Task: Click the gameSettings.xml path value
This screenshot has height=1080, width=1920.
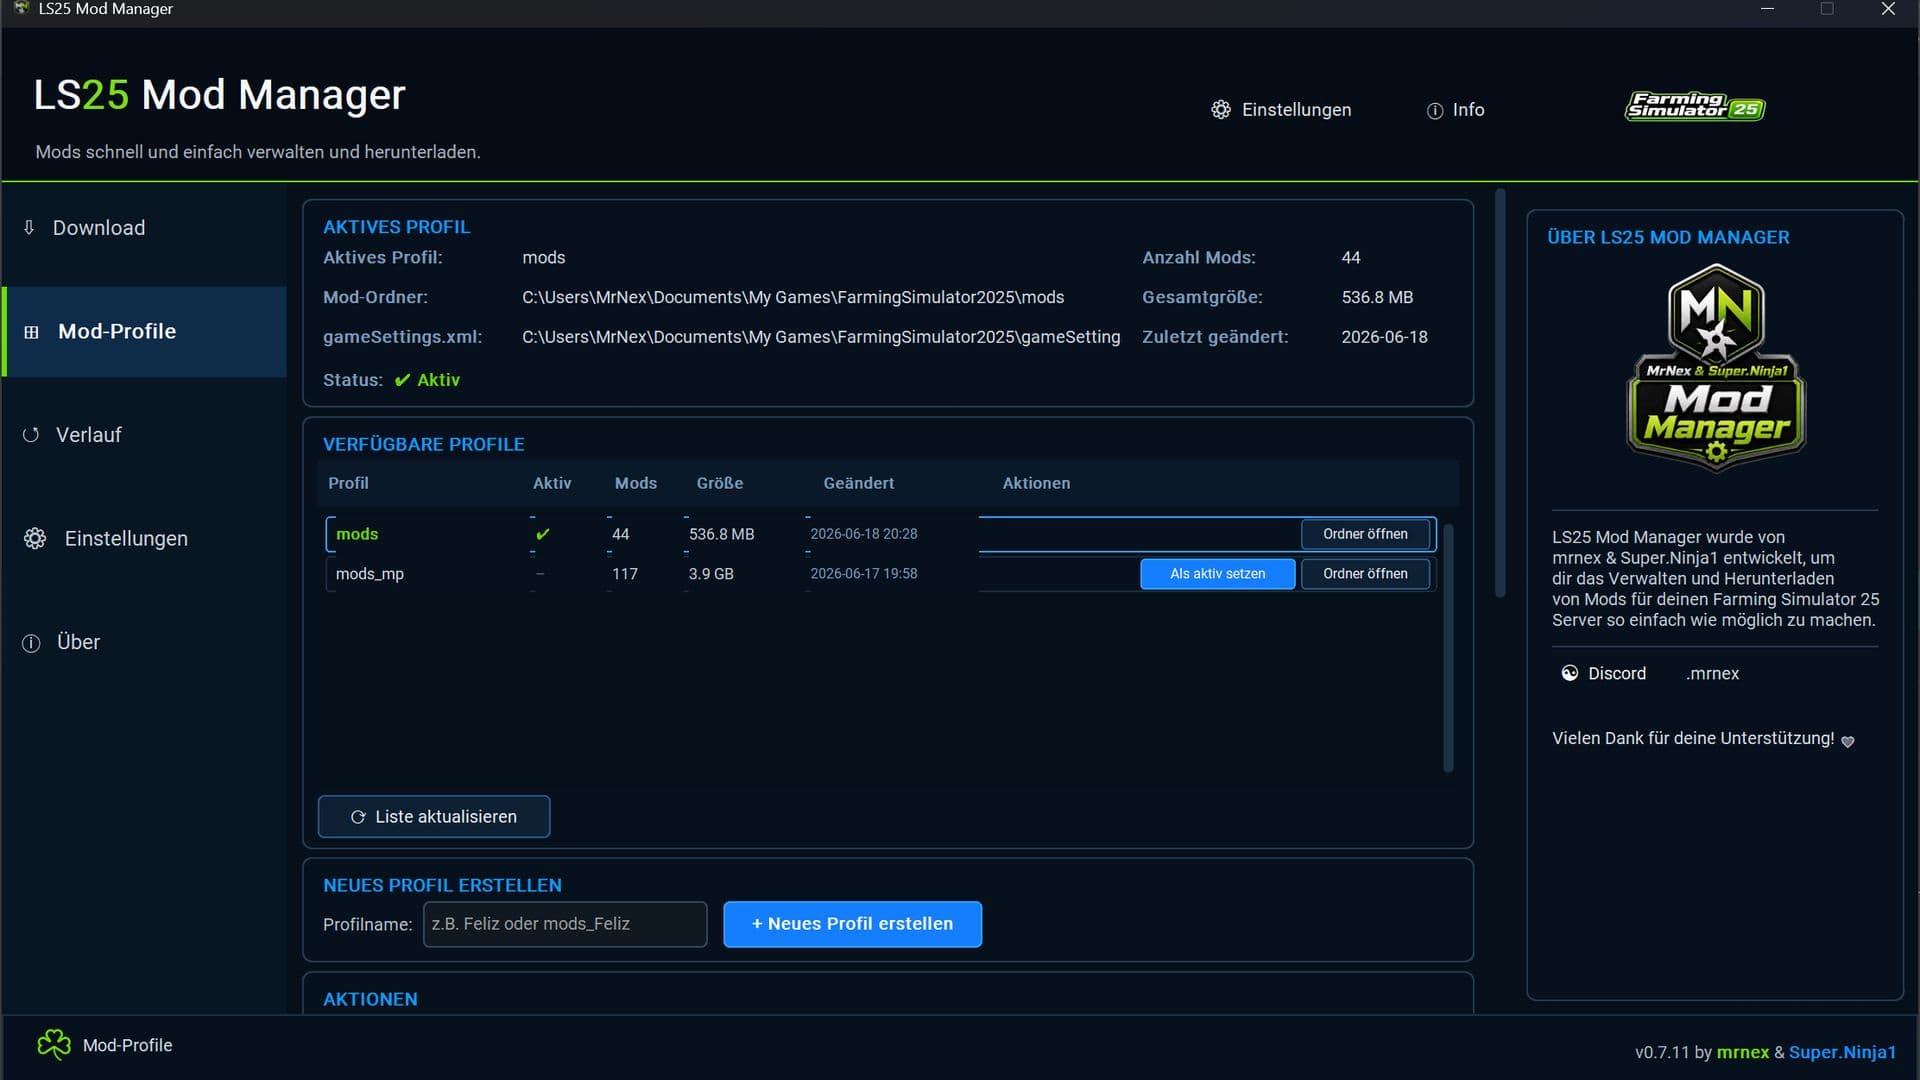Action: (x=821, y=337)
